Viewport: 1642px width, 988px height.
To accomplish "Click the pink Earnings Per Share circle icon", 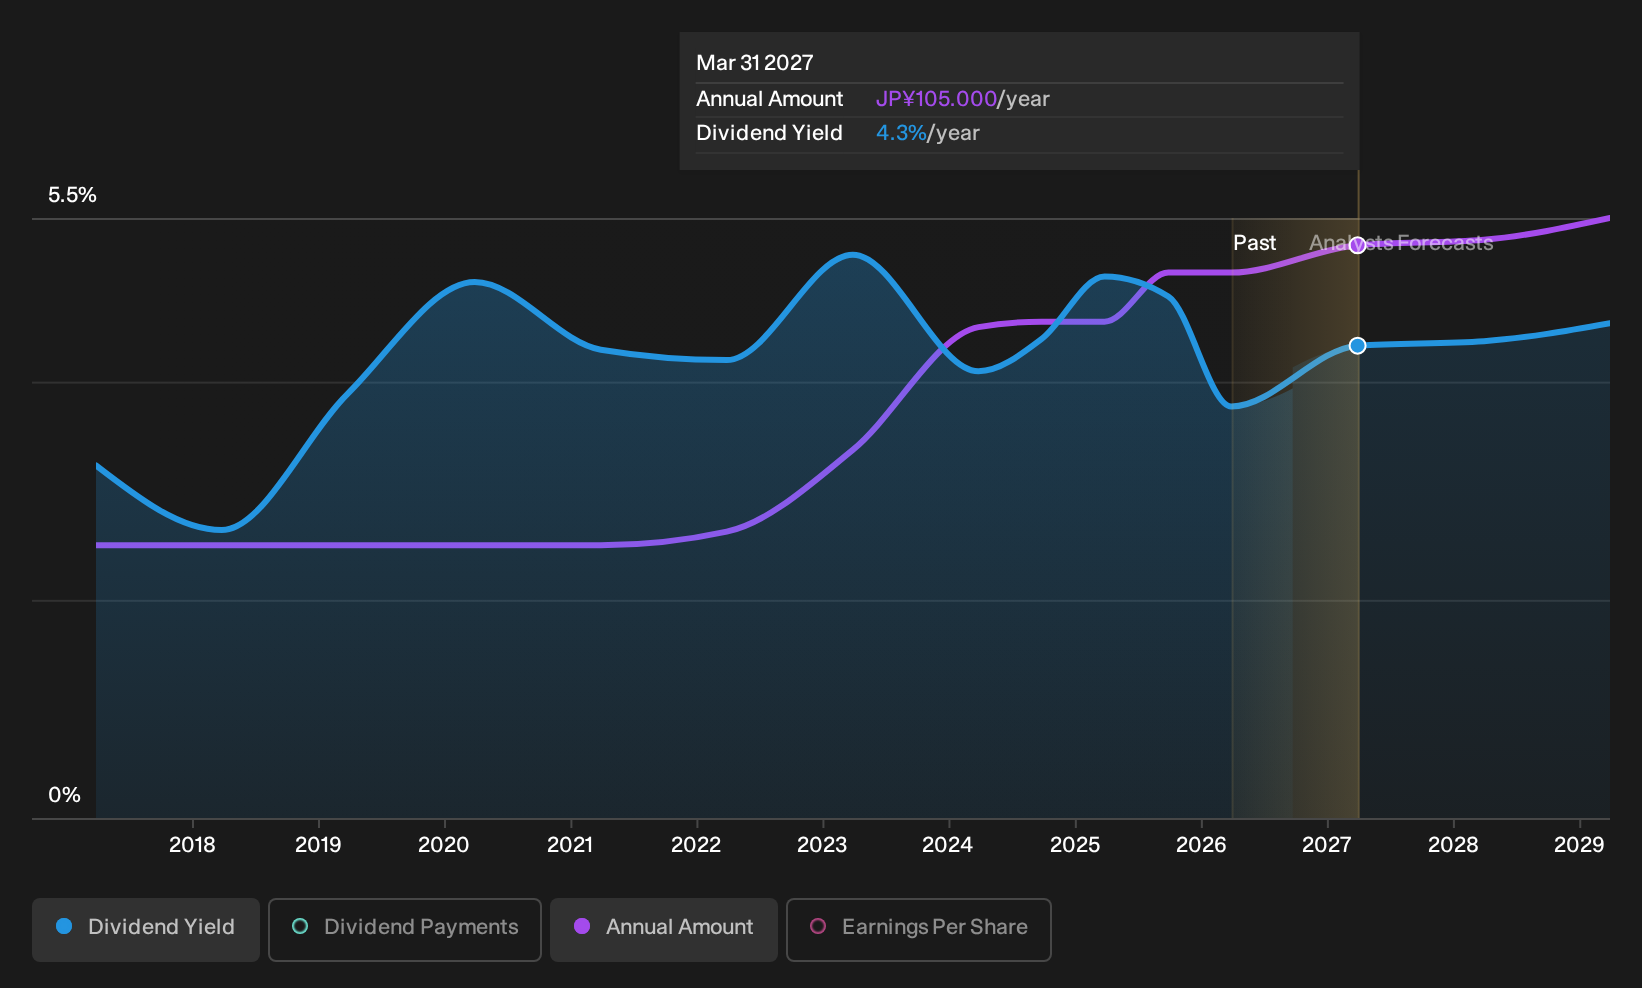I will point(818,926).
